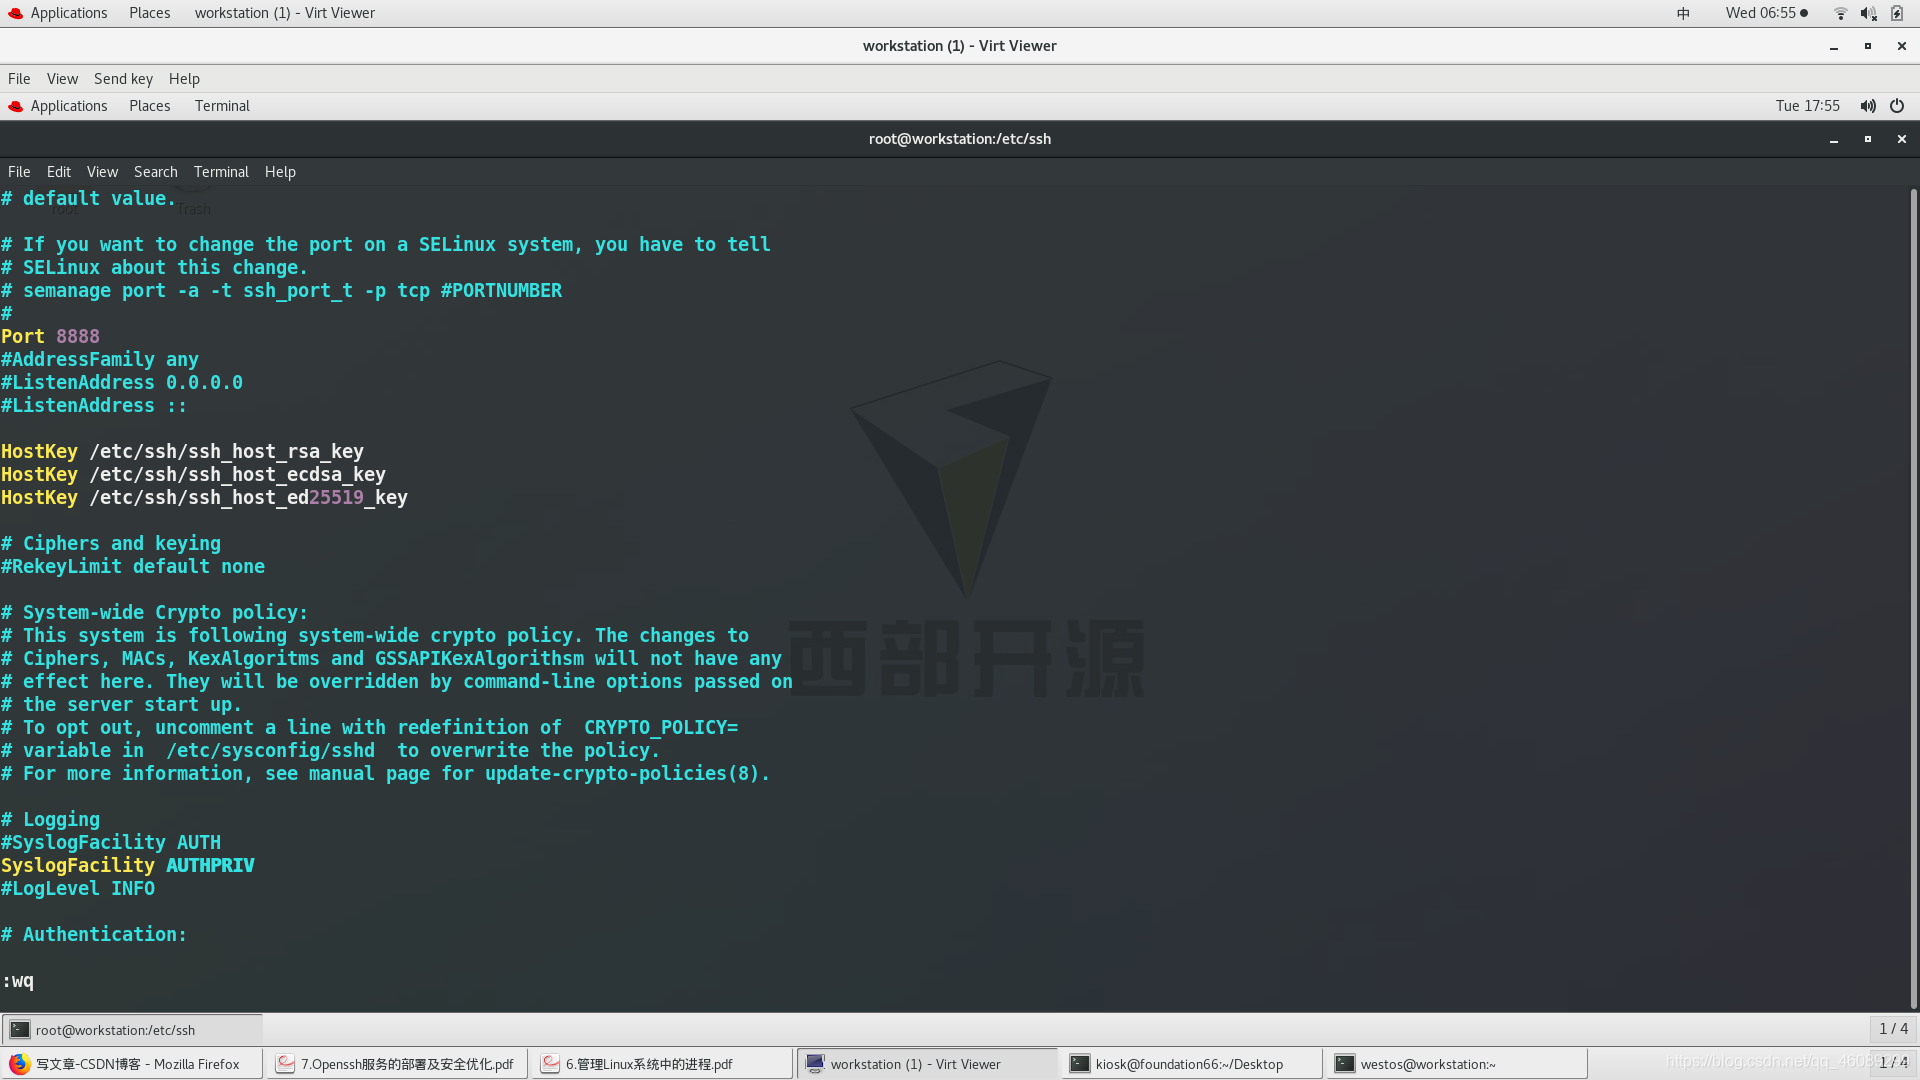
Task: Click the Search menu in terminal
Action: (x=154, y=171)
